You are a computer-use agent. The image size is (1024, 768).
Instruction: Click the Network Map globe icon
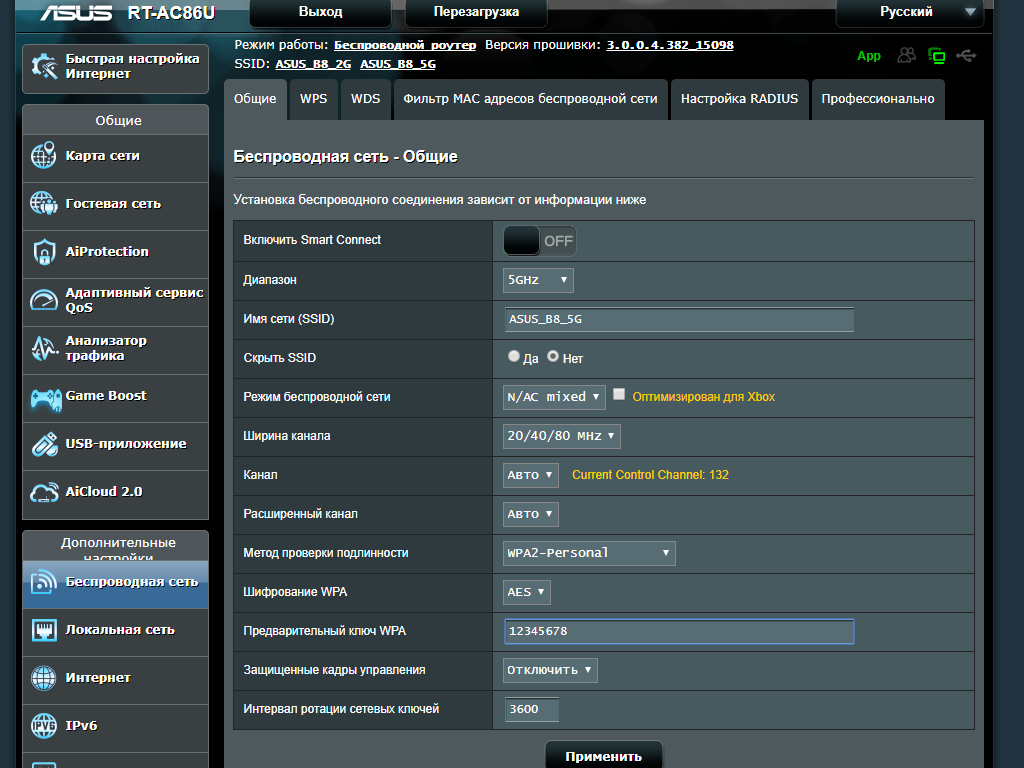(44, 155)
